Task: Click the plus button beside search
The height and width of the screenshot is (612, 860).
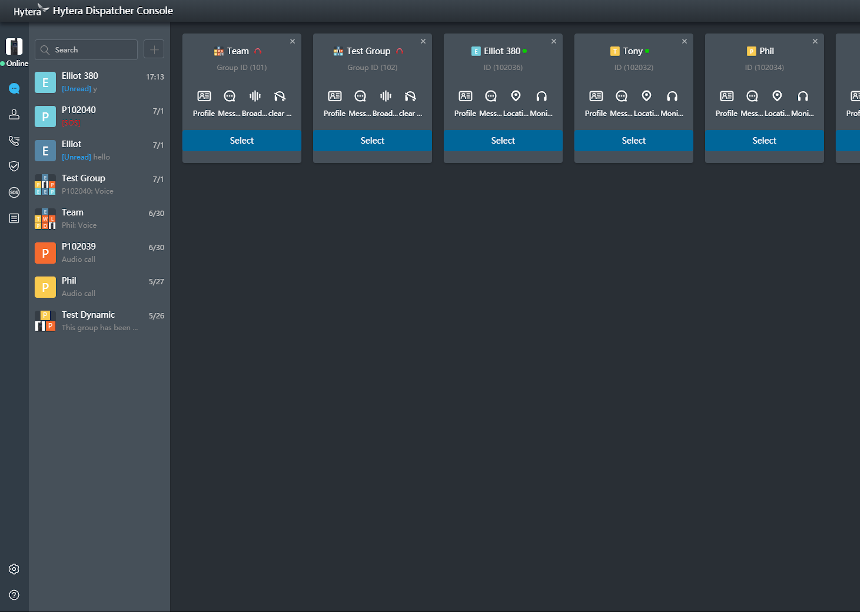Action: (x=154, y=49)
